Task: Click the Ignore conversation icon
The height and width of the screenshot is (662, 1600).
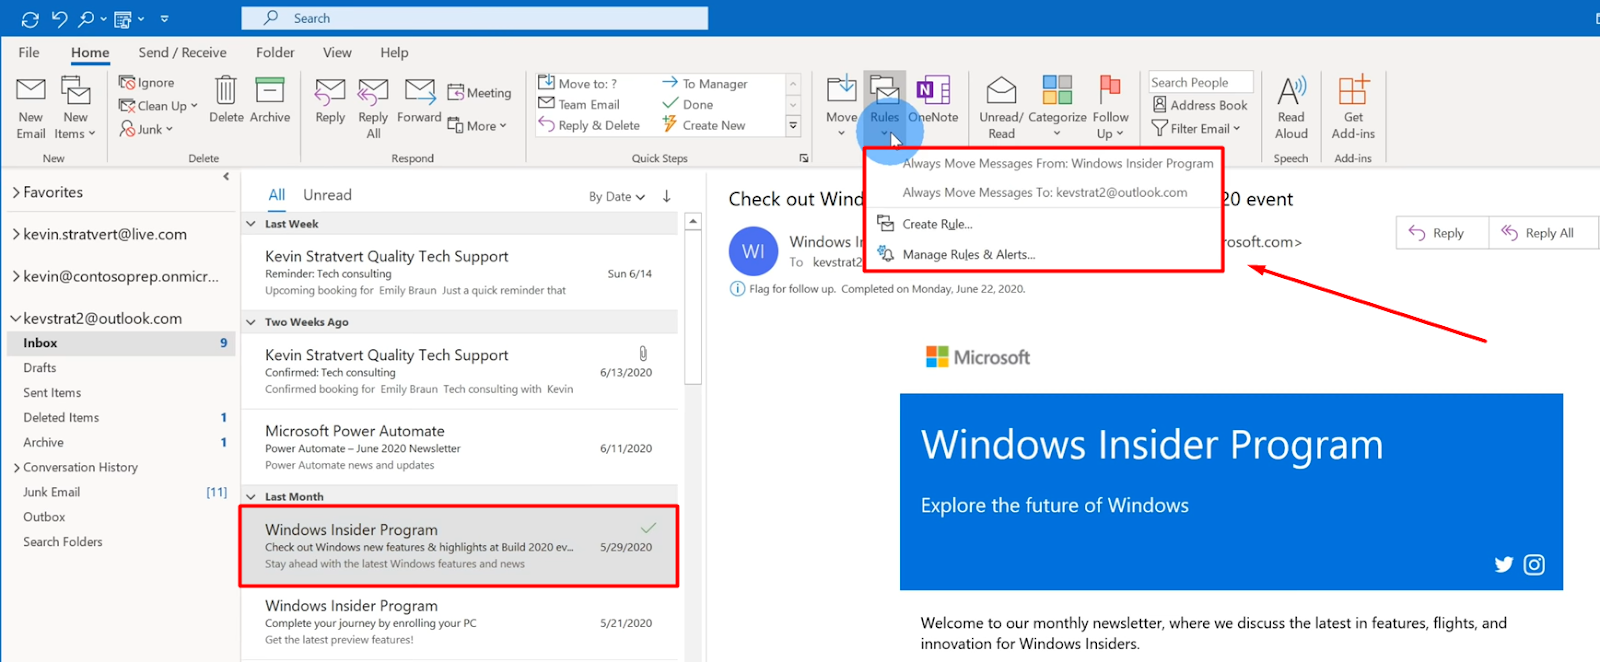Action: (127, 82)
